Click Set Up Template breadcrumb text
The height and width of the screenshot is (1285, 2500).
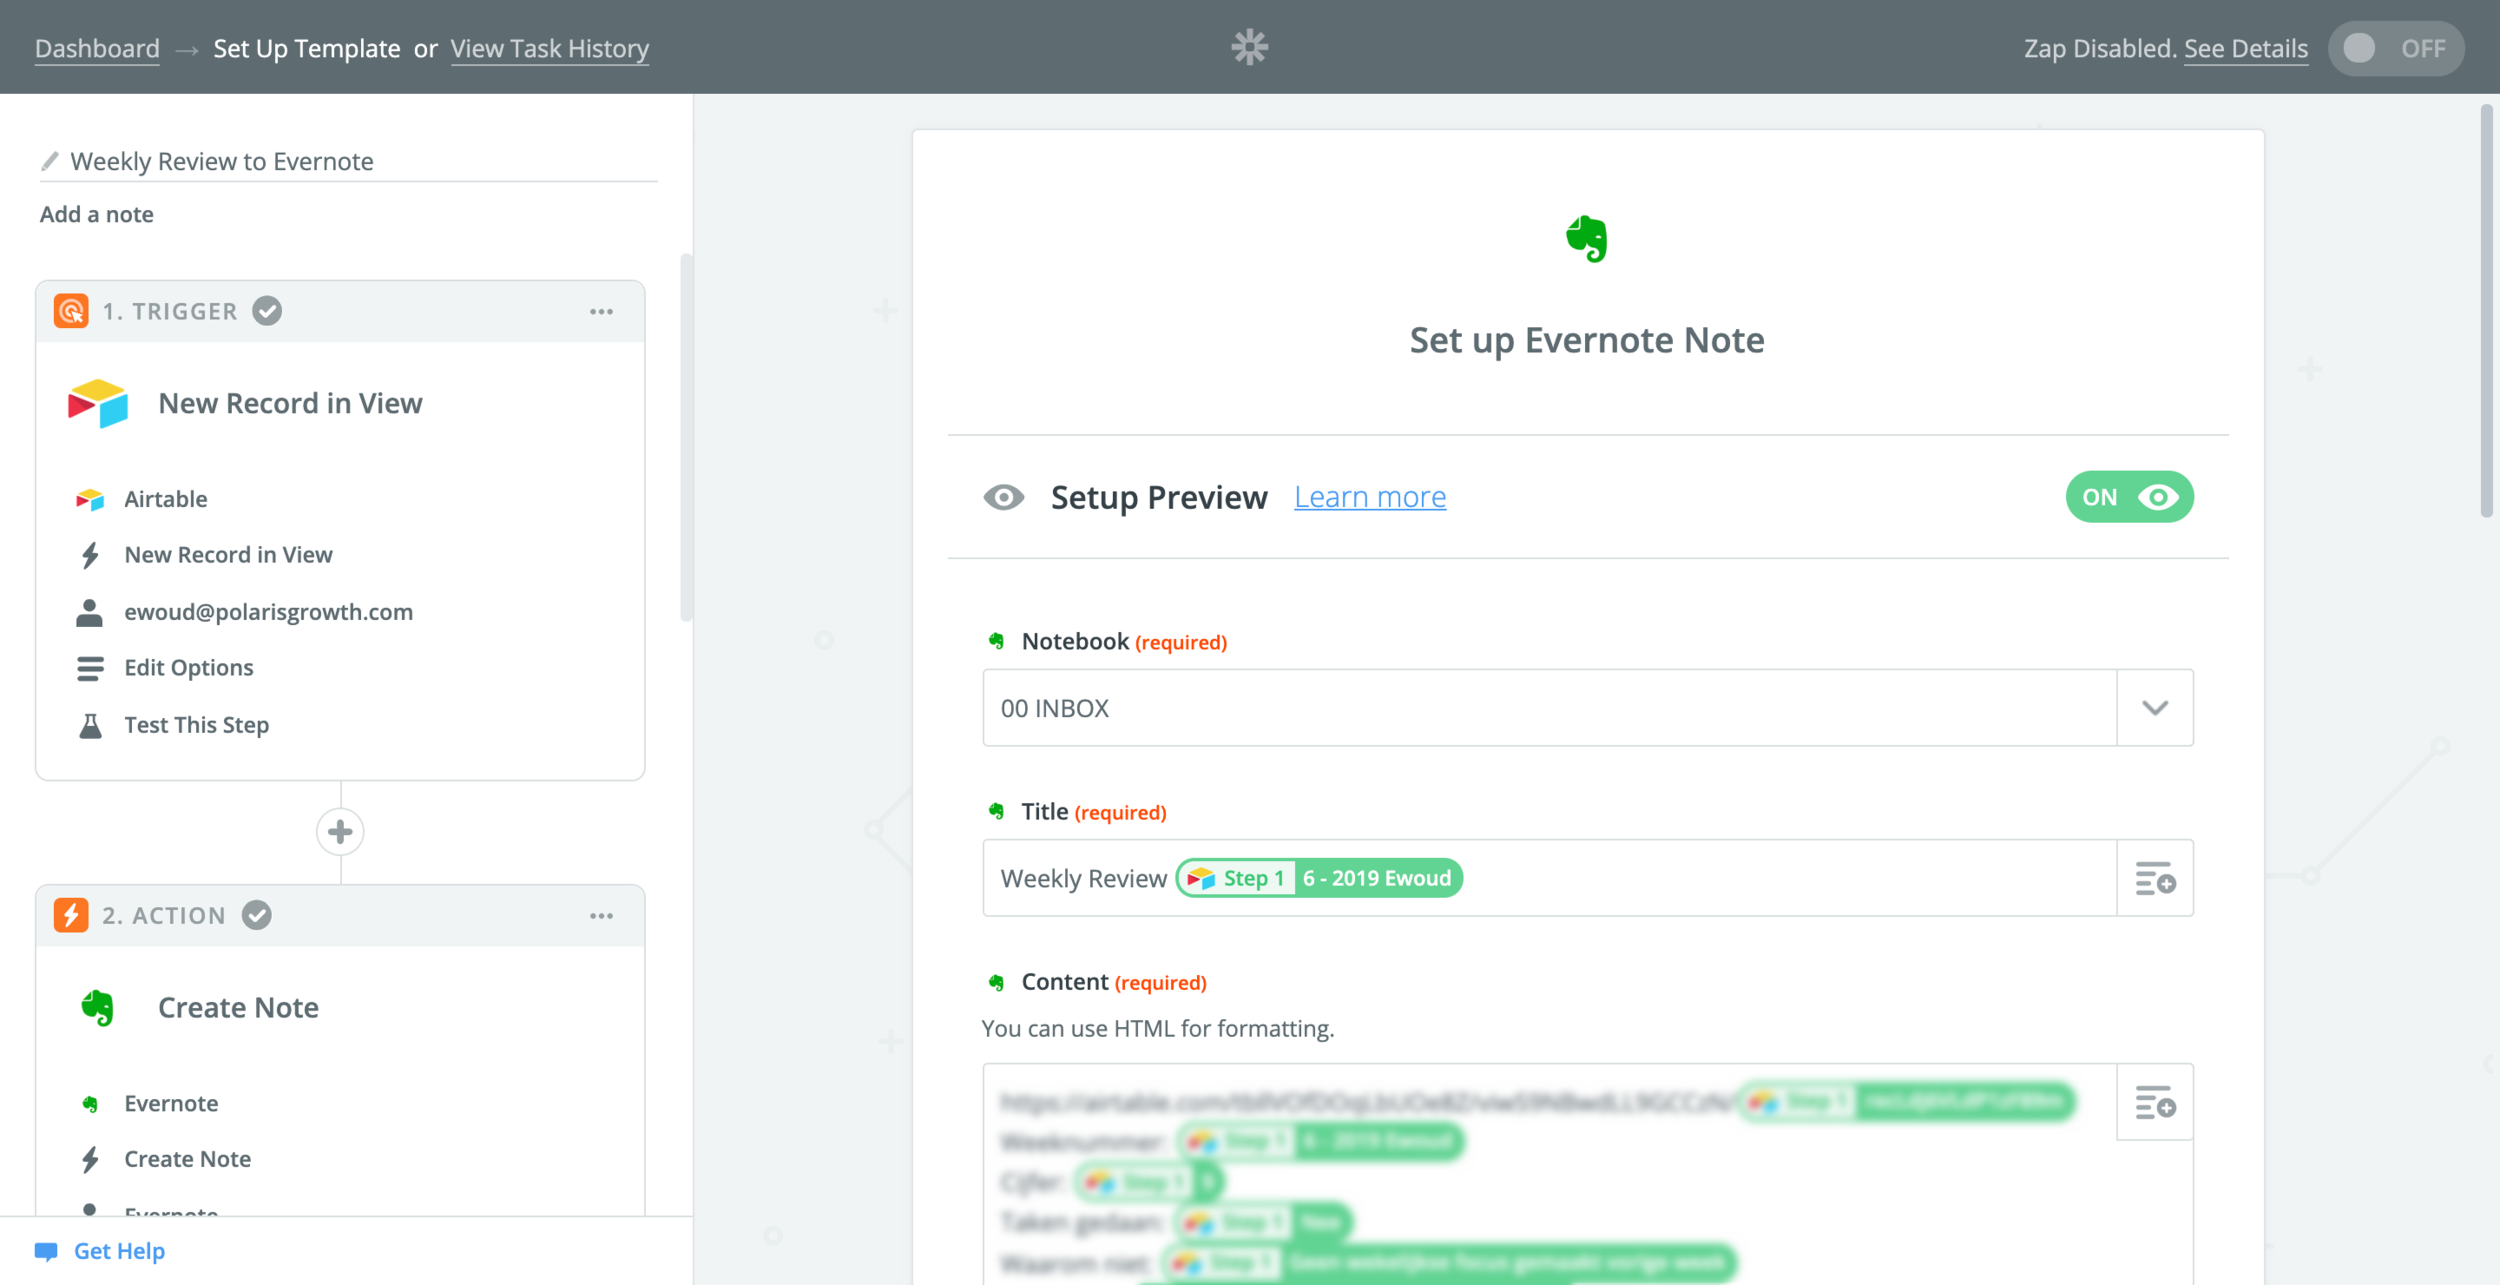tap(306, 49)
